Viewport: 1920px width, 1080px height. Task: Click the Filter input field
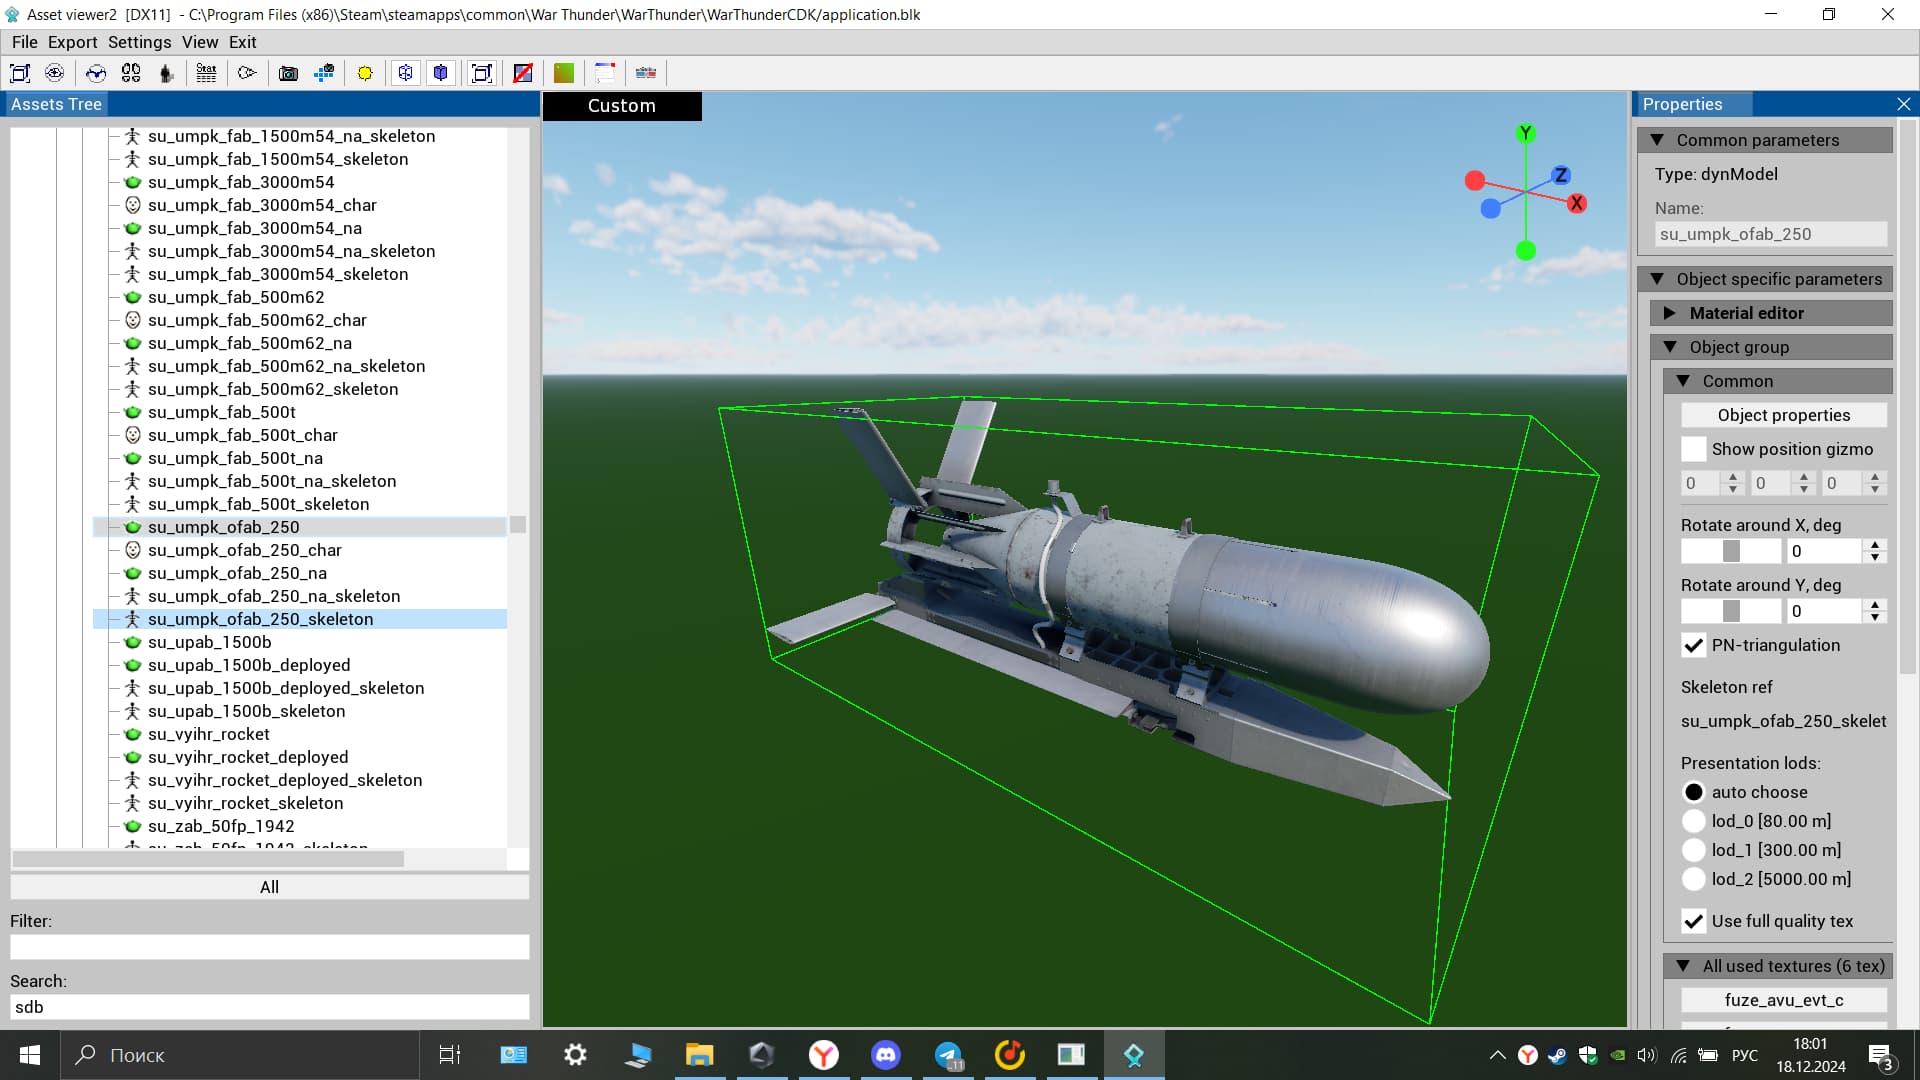coord(269,947)
